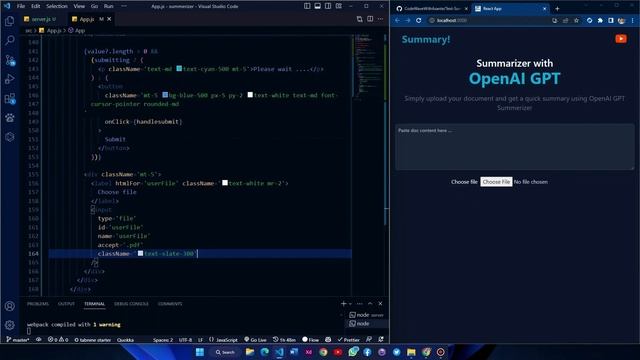
Task: Click Quokka in status bar
Action: click(125, 340)
